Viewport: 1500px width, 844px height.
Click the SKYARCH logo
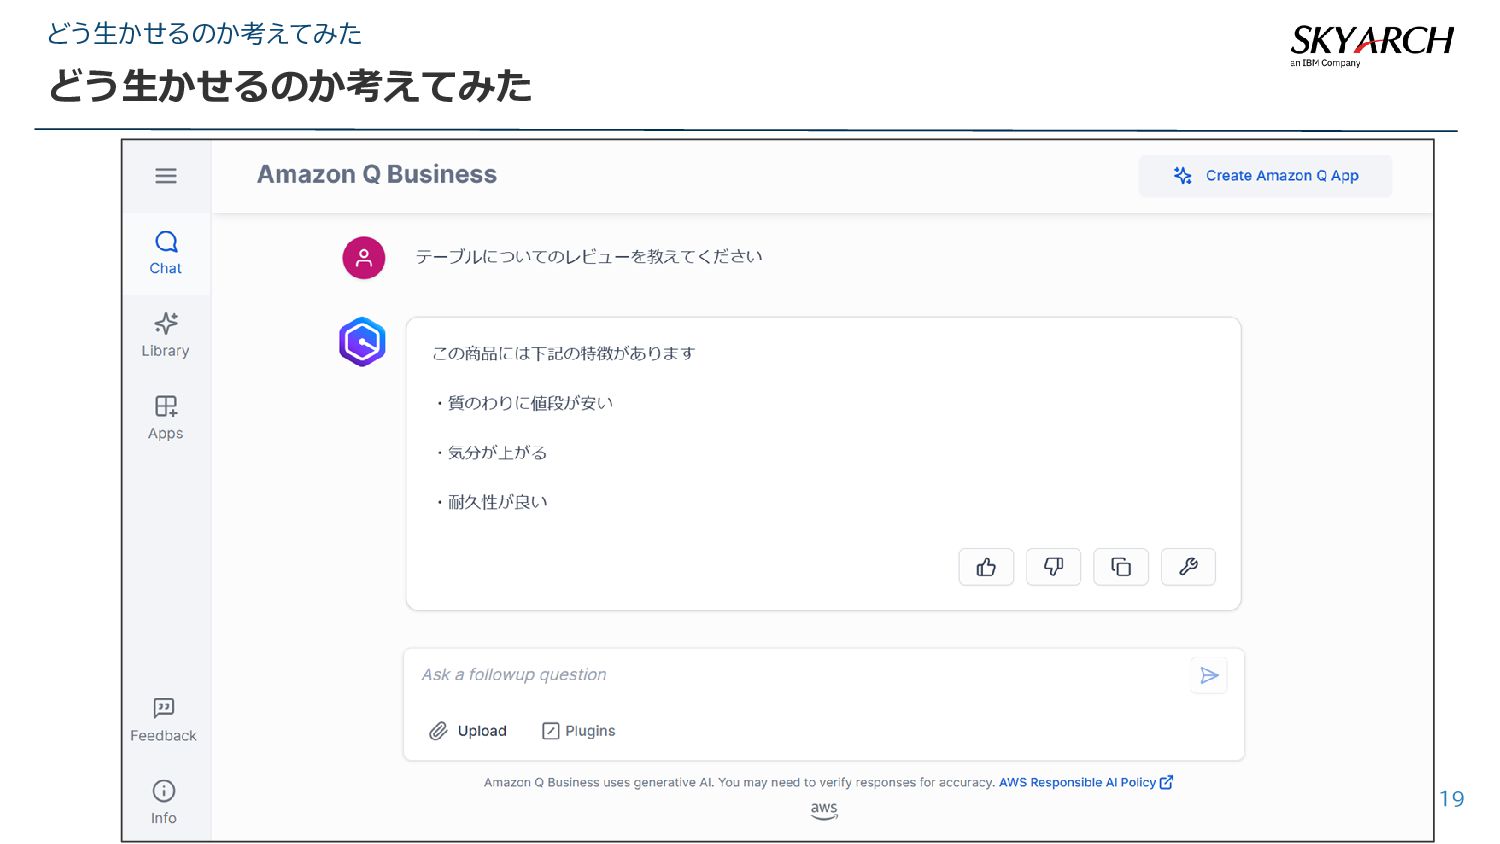click(1371, 44)
